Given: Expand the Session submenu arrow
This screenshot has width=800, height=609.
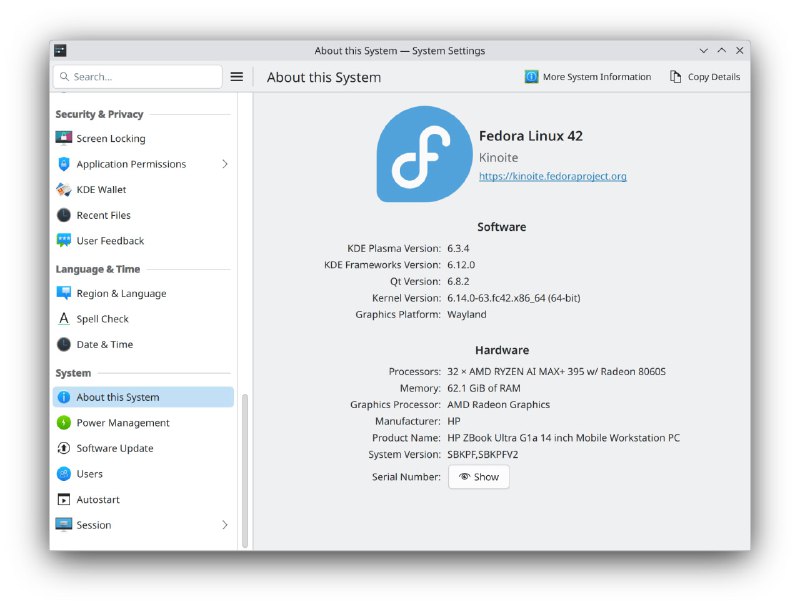Looking at the screenshot, I should pyautogui.click(x=225, y=525).
